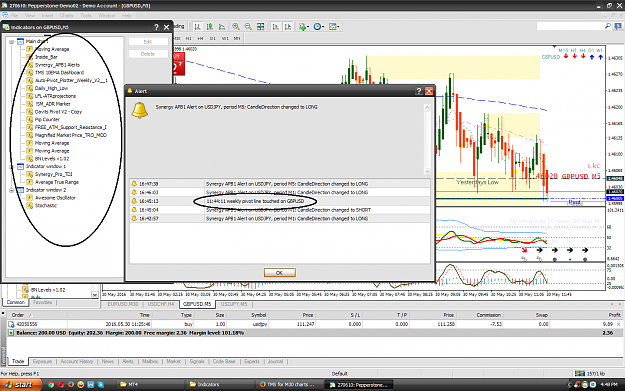
Task: Click the Edit button in Indicators dialog
Action: coord(148,42)
